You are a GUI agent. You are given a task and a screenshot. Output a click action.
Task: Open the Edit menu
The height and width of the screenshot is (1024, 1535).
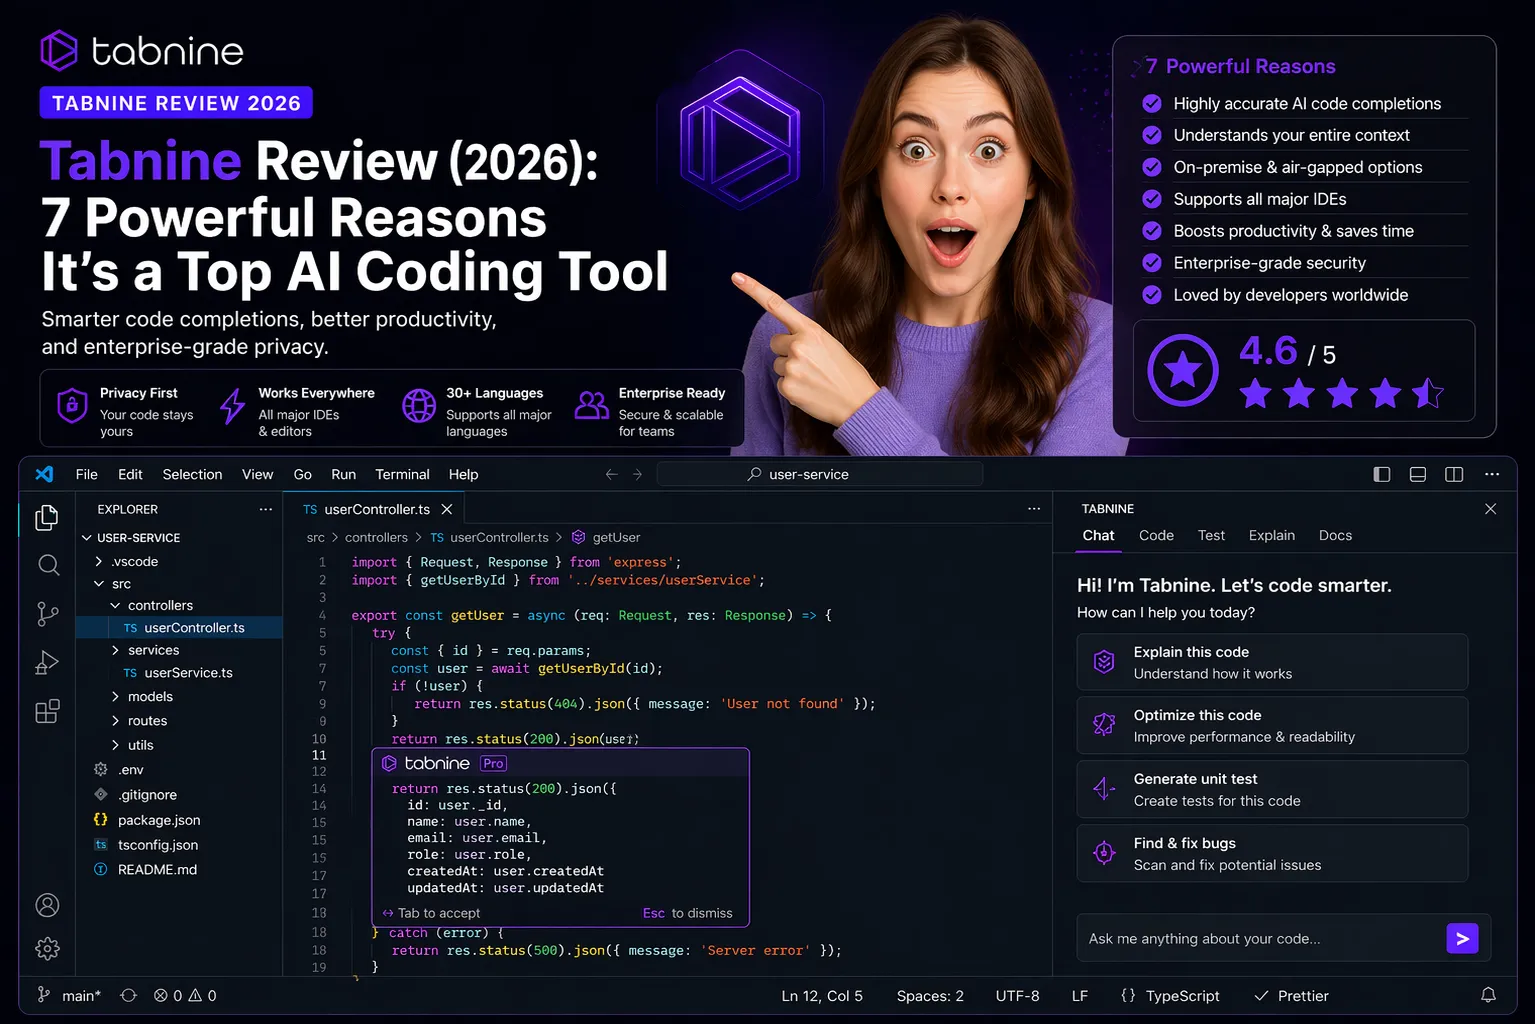pos(130,474)
